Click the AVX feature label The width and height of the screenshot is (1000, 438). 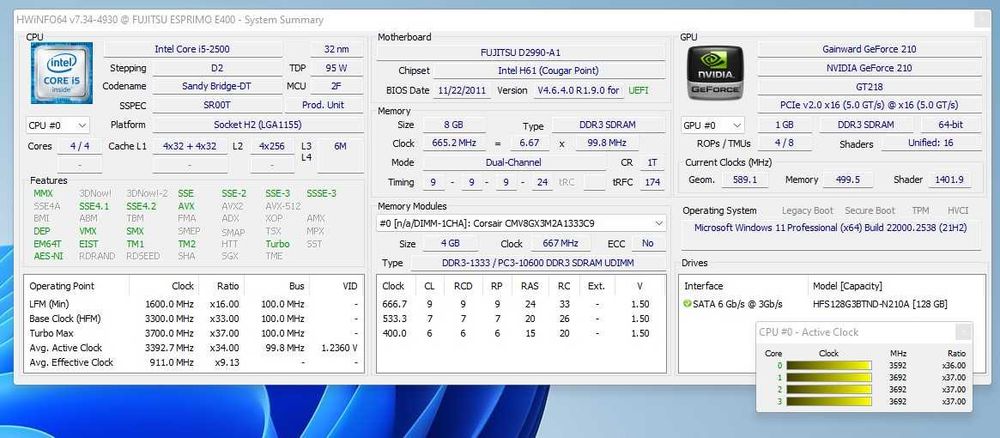(x=186, y=206)
